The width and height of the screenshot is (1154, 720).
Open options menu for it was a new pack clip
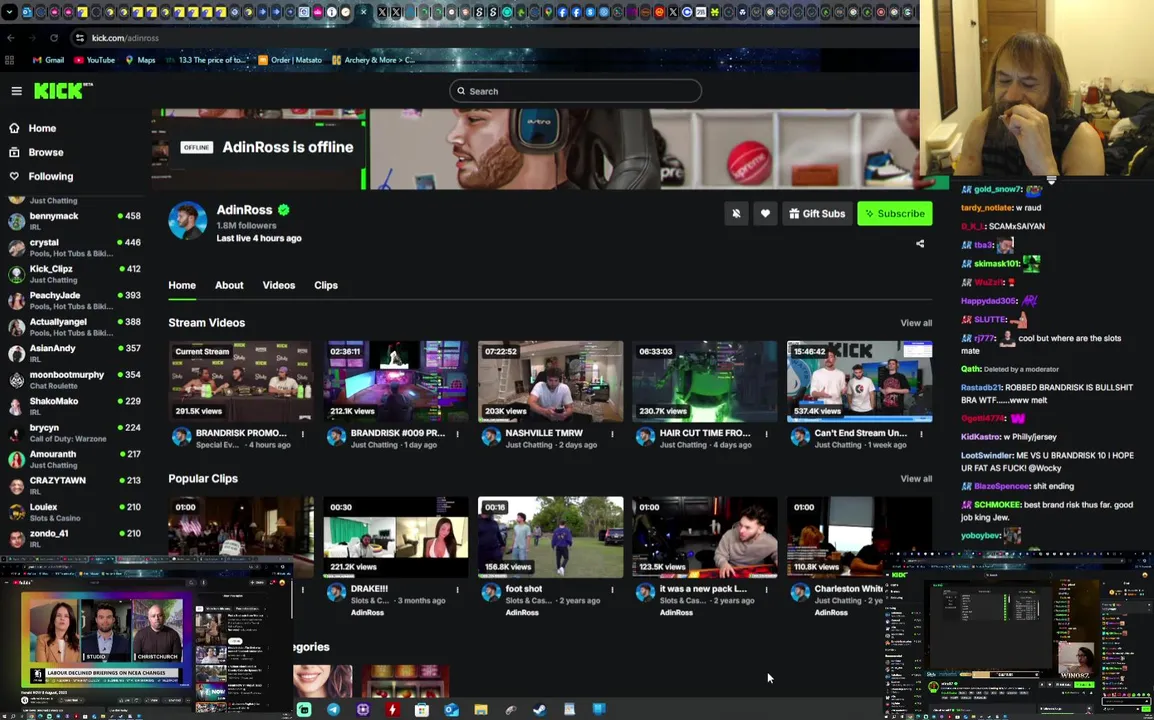766,590
